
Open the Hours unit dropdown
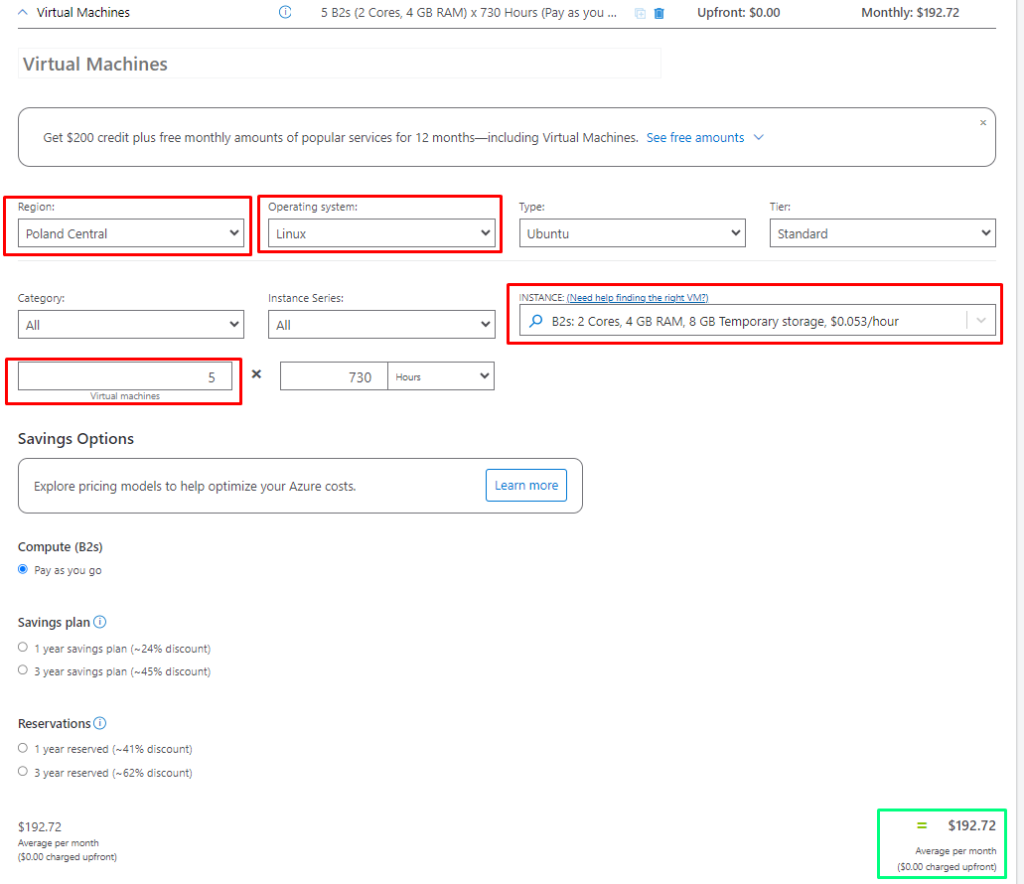coord(441,377)
